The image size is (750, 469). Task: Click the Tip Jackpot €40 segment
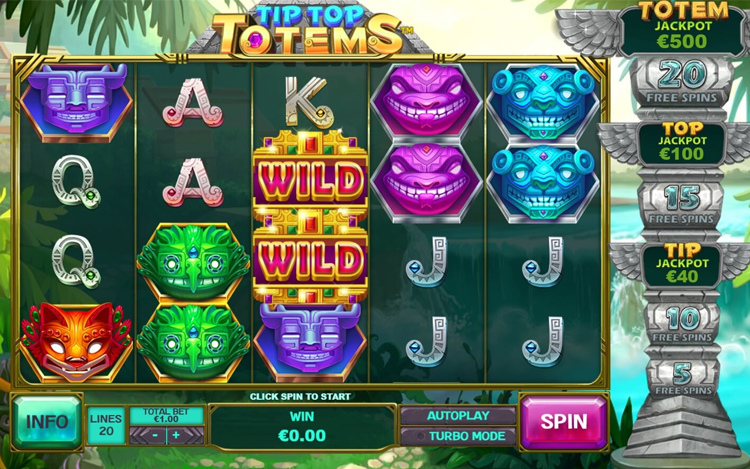point(683,264)
